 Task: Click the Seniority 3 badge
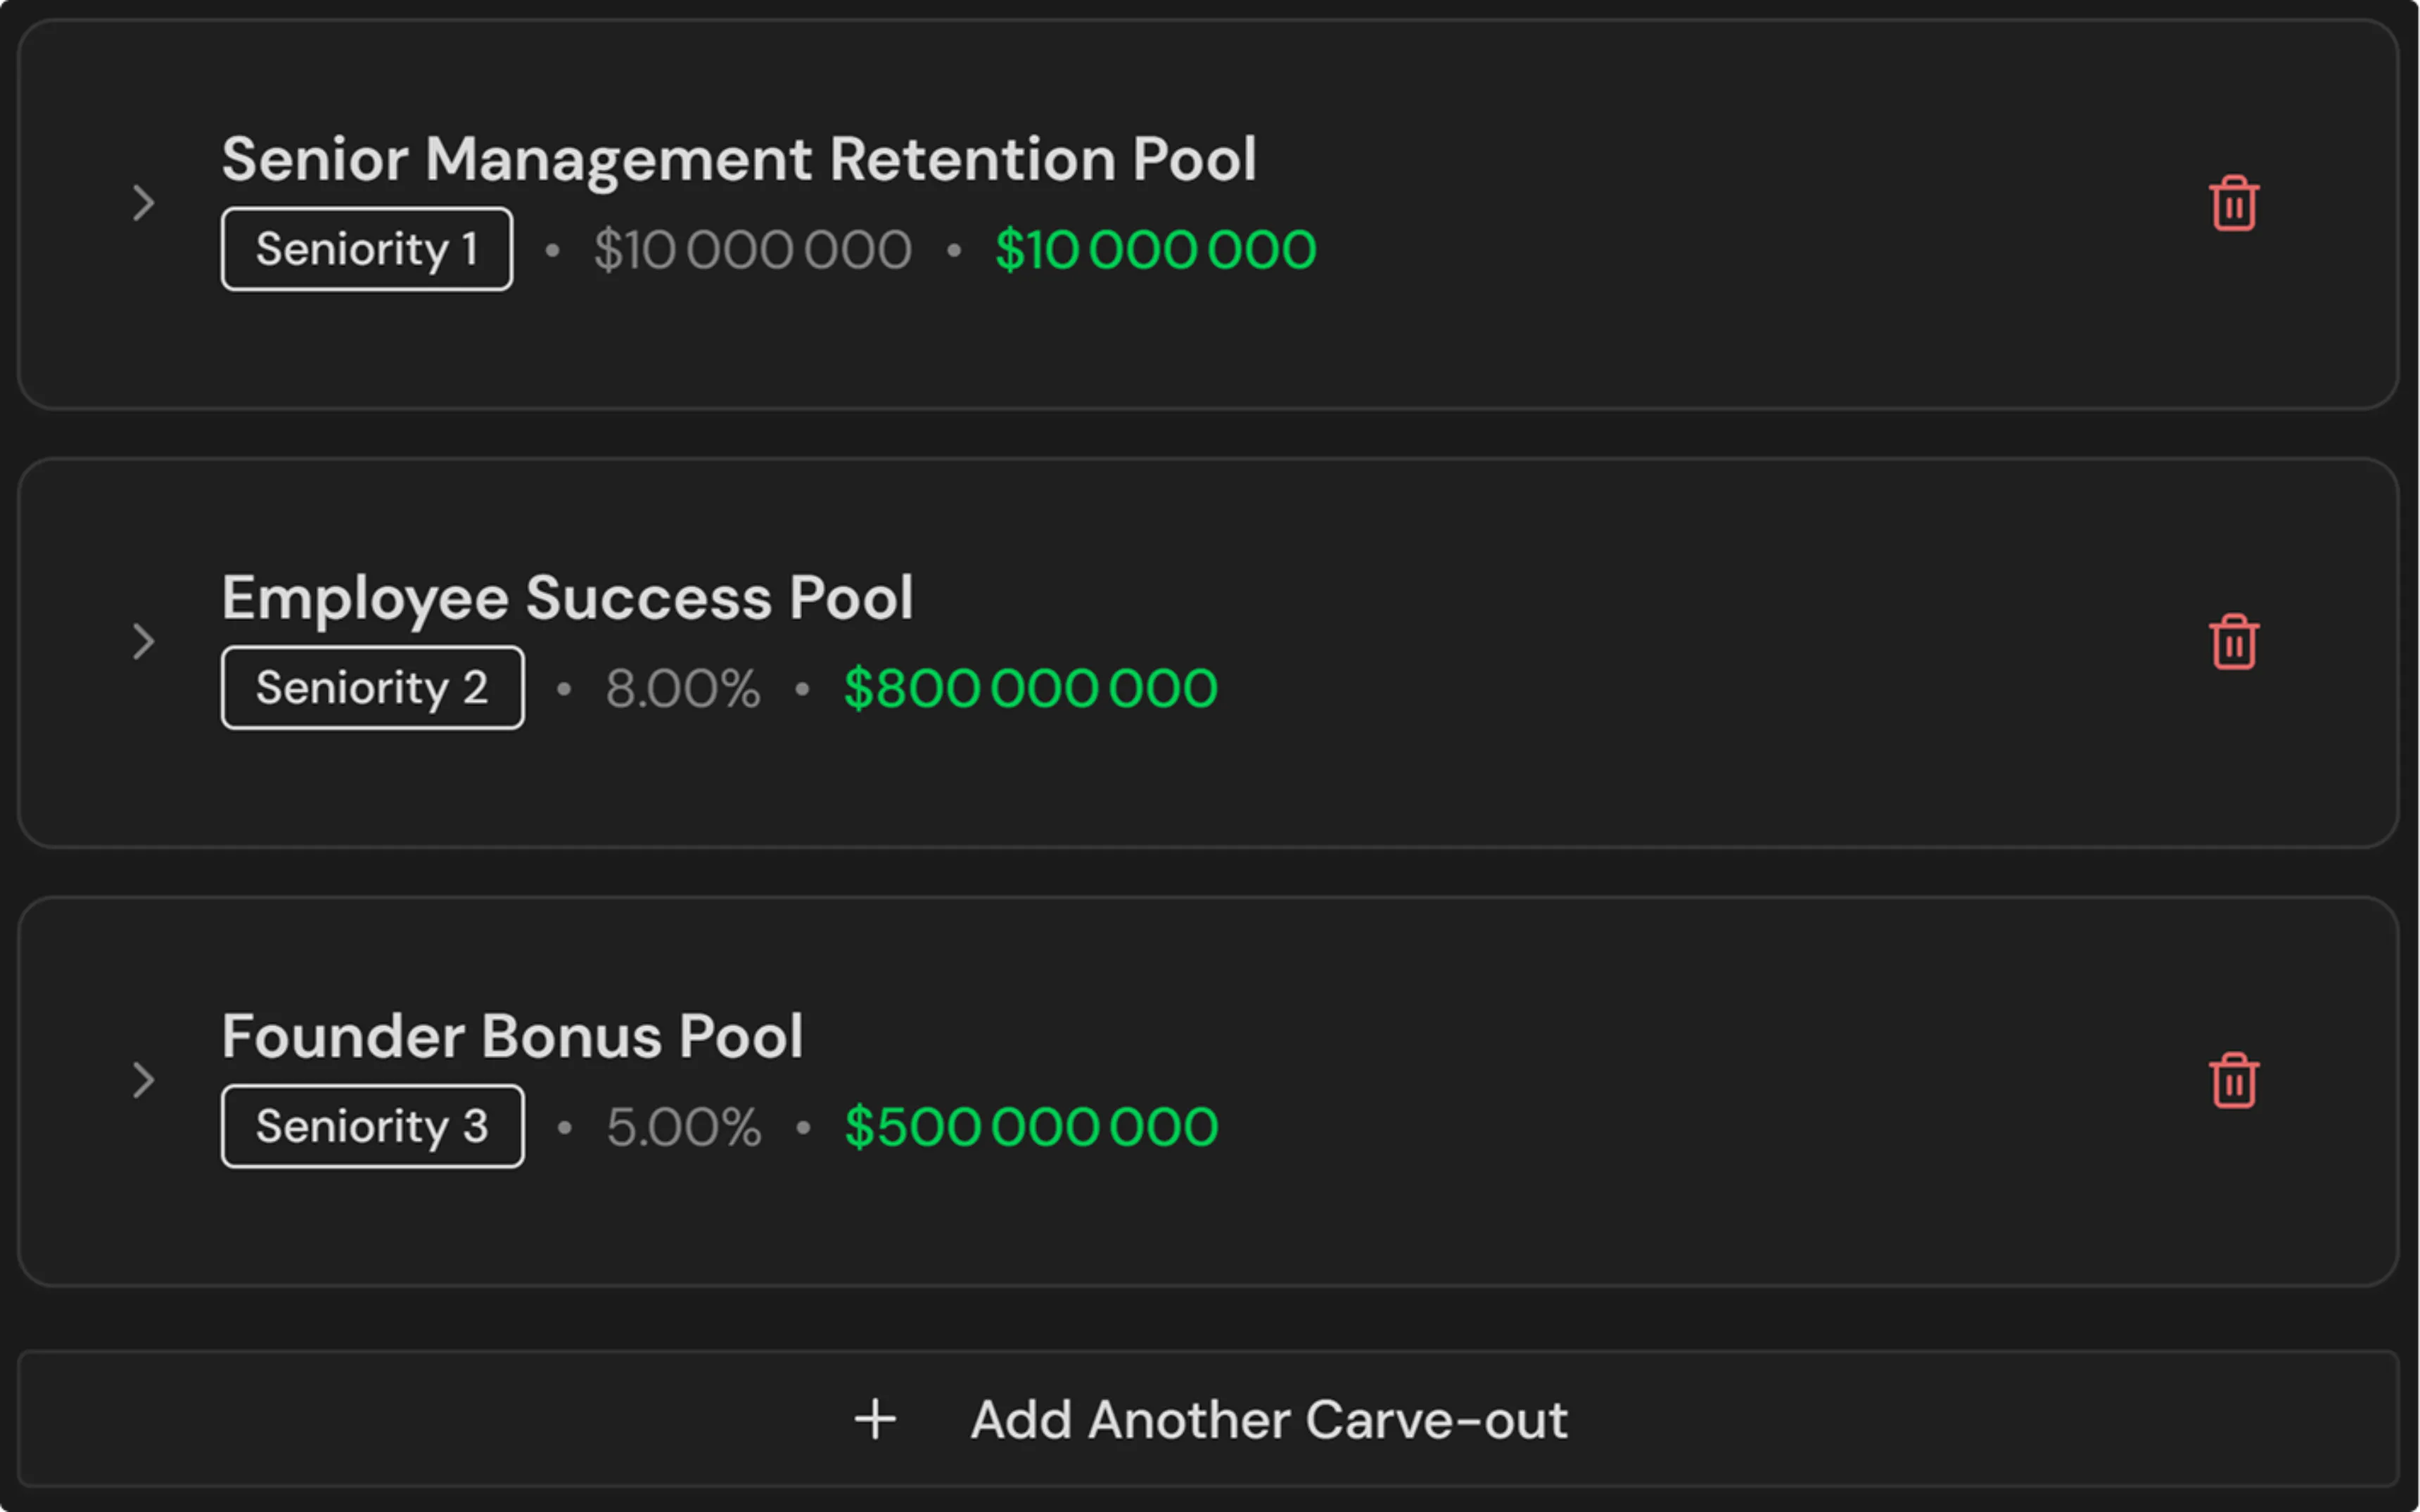coord(372,1126)
